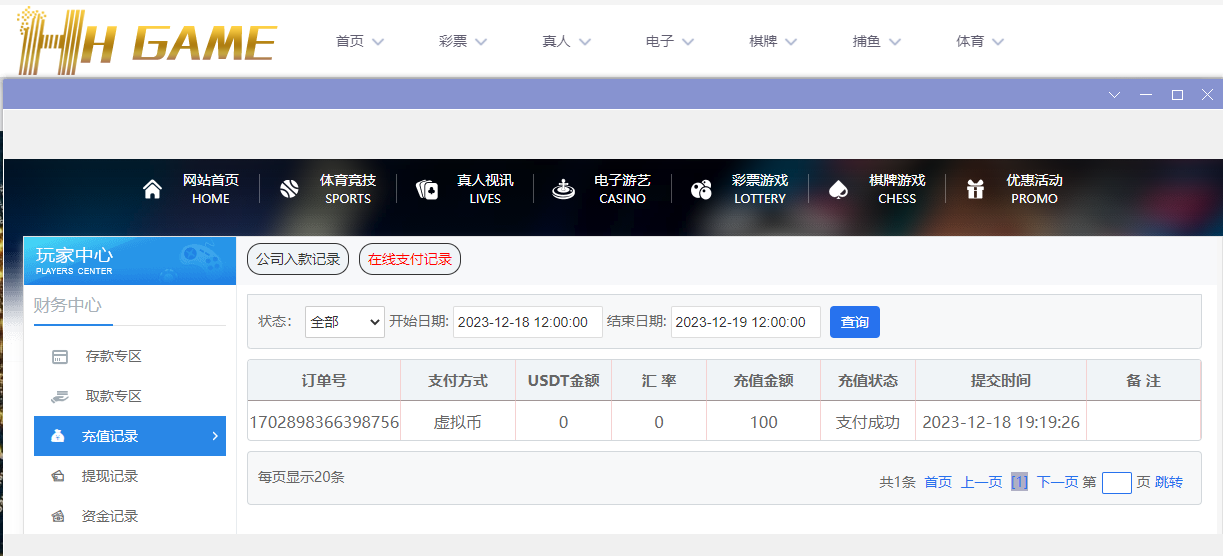Click the roulette icon for 电子游艺
1223x556 pixels.
[564, 189]
